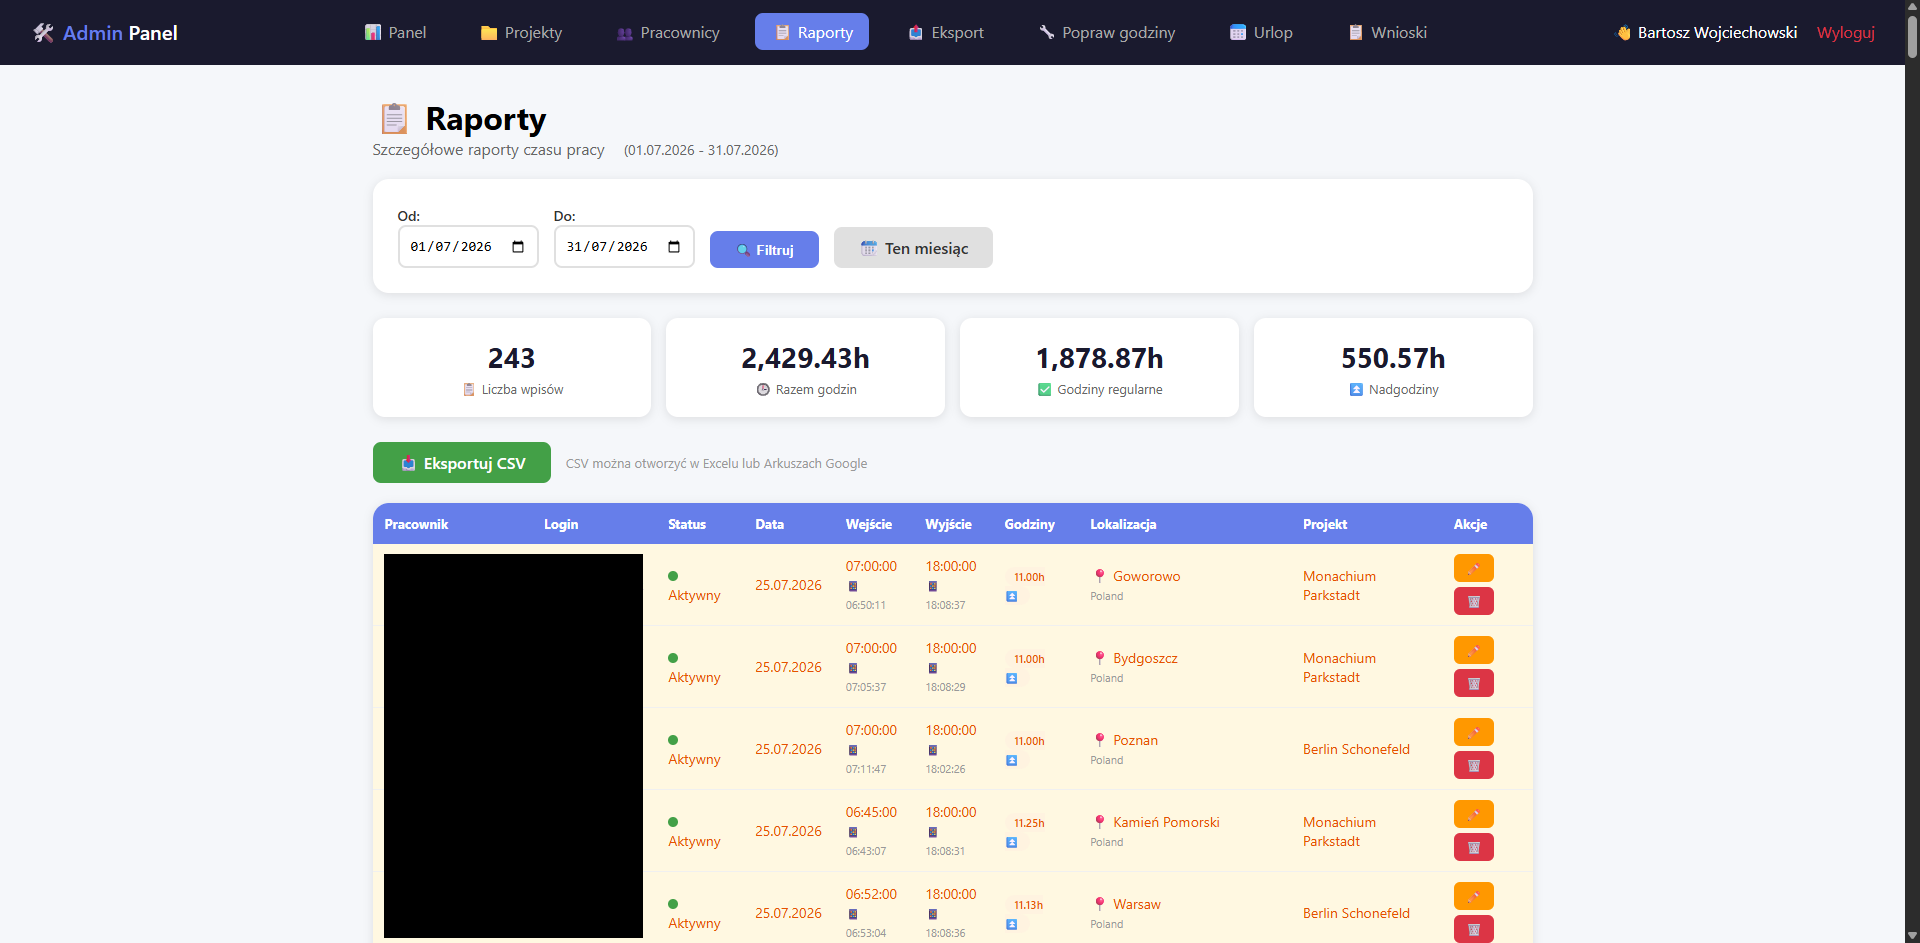Image resolution: width=1920 pixels, height=943 pixels.
Task: Edit the Goworowo entry with orange button
Action: click(1473, 568)
